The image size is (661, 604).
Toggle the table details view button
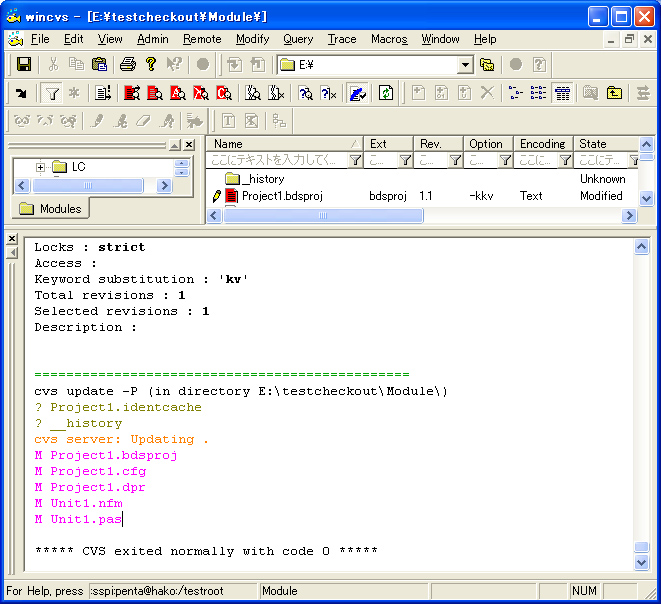click(562, 93)
